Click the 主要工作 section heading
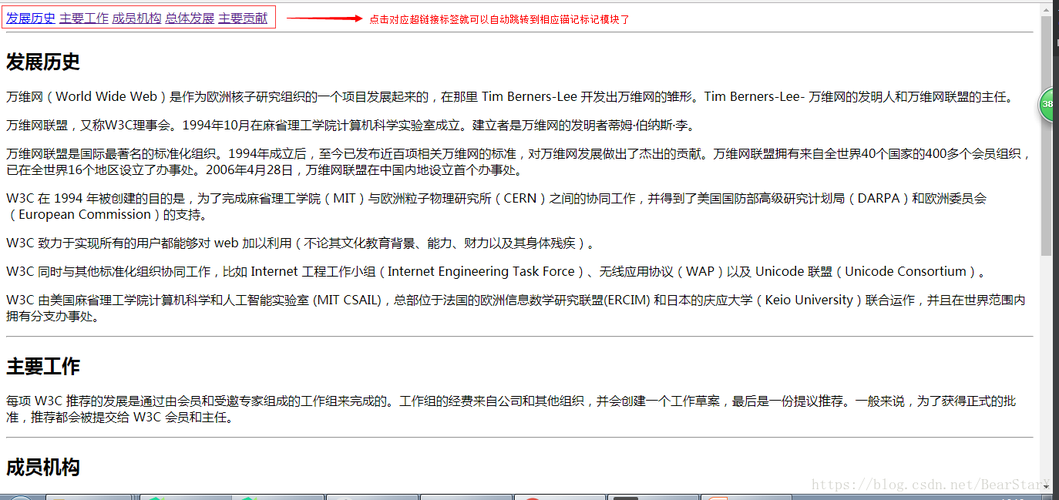Viewport: 1059px width, 500px height. coord(43,367)
